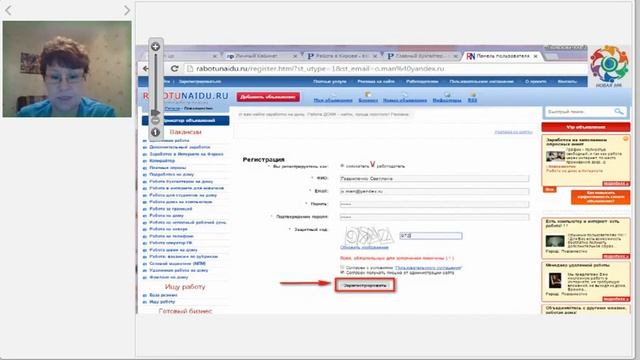Open Контакты in top navigation
640x360 pixels.
click(x=567, y=82)
